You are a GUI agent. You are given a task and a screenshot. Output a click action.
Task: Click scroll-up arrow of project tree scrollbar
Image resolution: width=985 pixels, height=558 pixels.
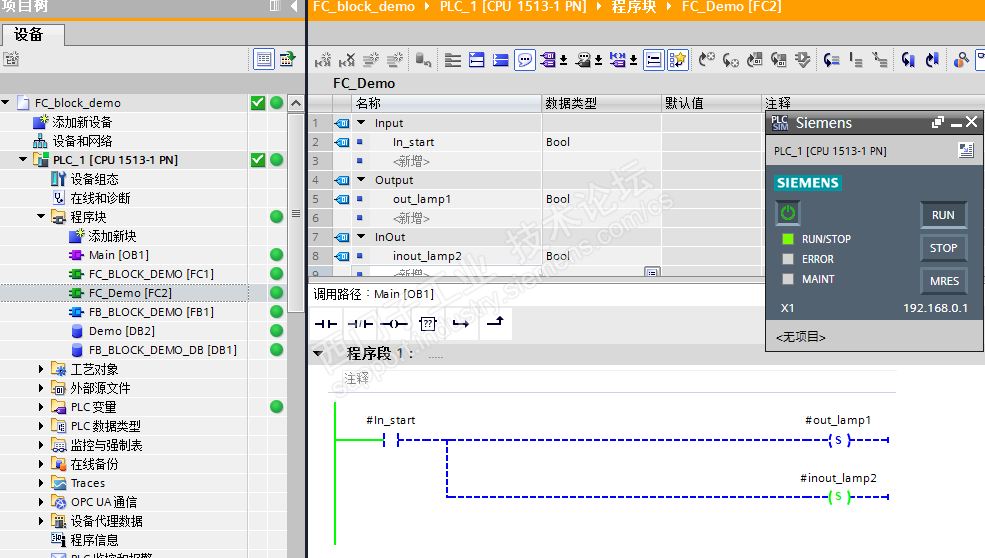296,103
